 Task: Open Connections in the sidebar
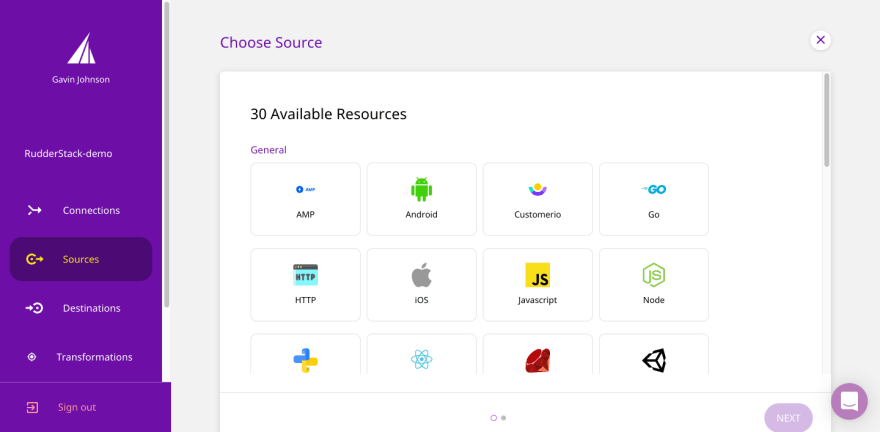pyautogui.click(x=90, y=210)
